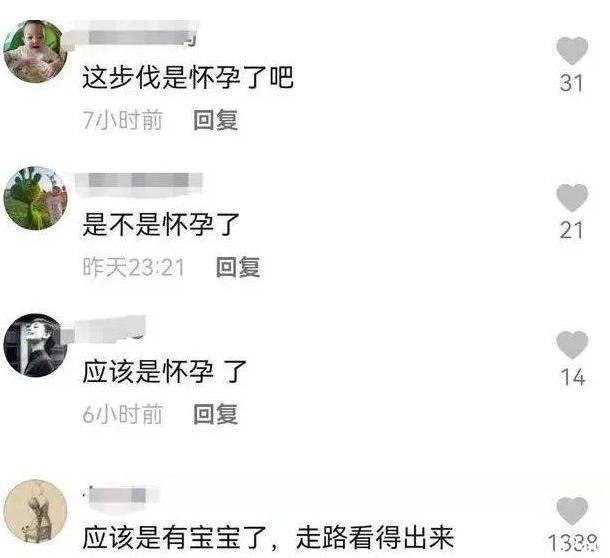This screenshot has width=610, height=558.
Task: Open the baby photo avatar profile
Action: click(x=35, y=52)
